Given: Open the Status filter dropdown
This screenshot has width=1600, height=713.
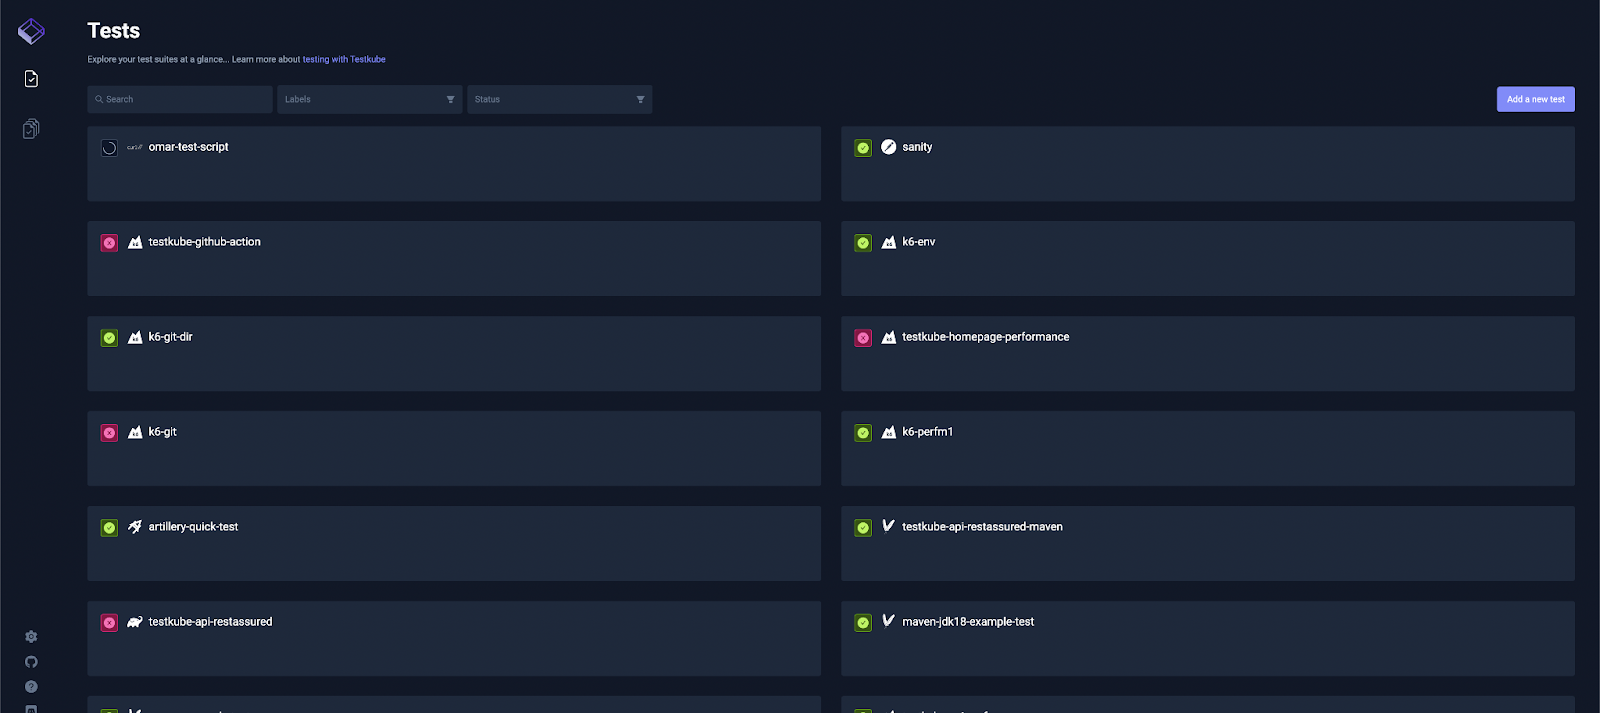Looking at the screenshot, I should [559, 99].
